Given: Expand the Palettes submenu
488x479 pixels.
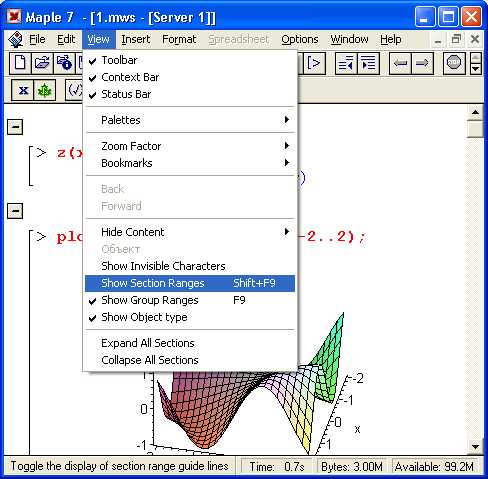Looking at the screenshot, I should [191, 120].
